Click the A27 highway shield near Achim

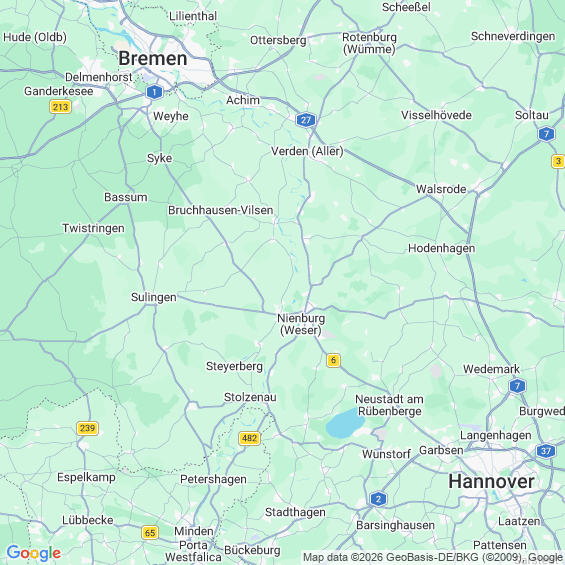coord(306,120)
